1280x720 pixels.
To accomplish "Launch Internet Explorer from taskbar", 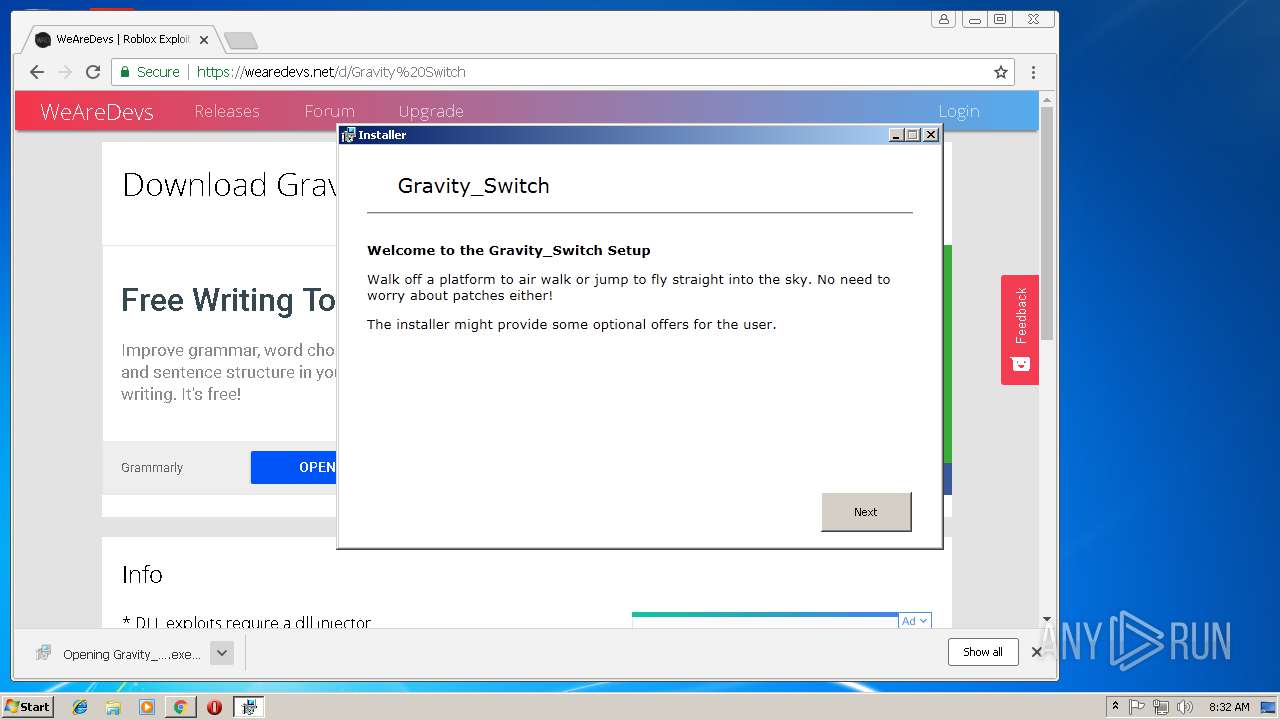I will (x=80, y=707).
